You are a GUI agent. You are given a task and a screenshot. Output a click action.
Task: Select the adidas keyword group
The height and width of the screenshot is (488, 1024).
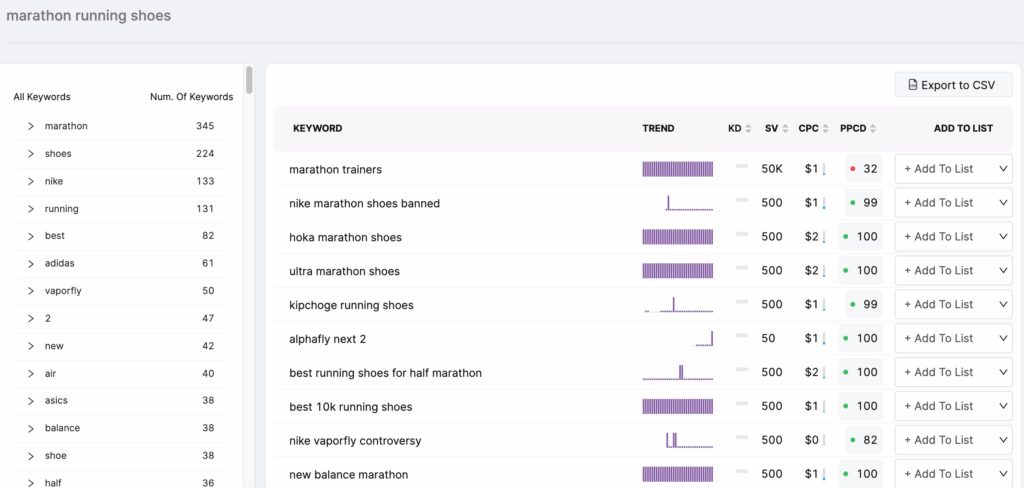(x=60, y=263)
